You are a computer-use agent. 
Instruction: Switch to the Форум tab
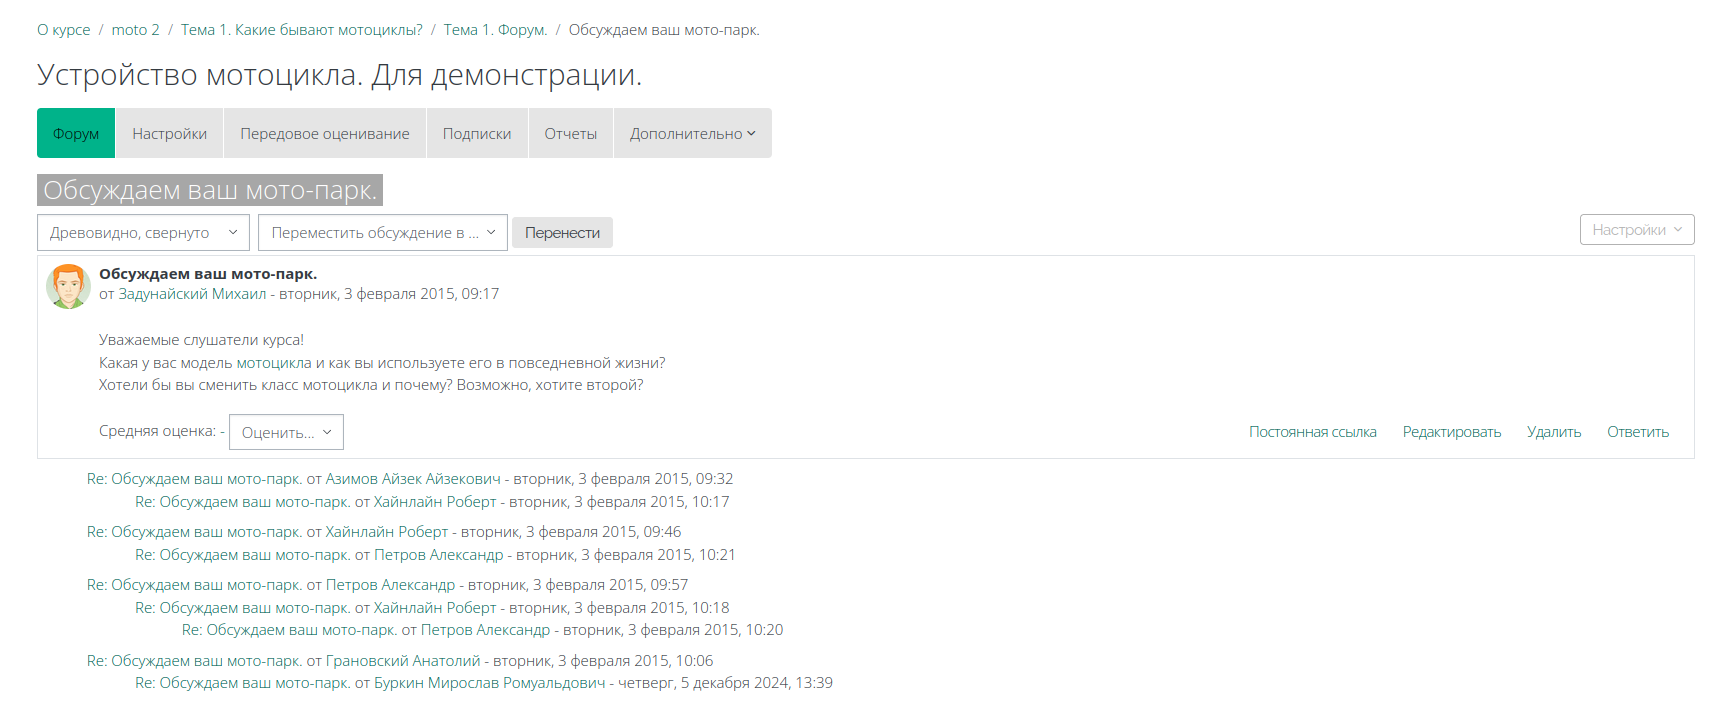pyautogui.click(x=76, y=134)
